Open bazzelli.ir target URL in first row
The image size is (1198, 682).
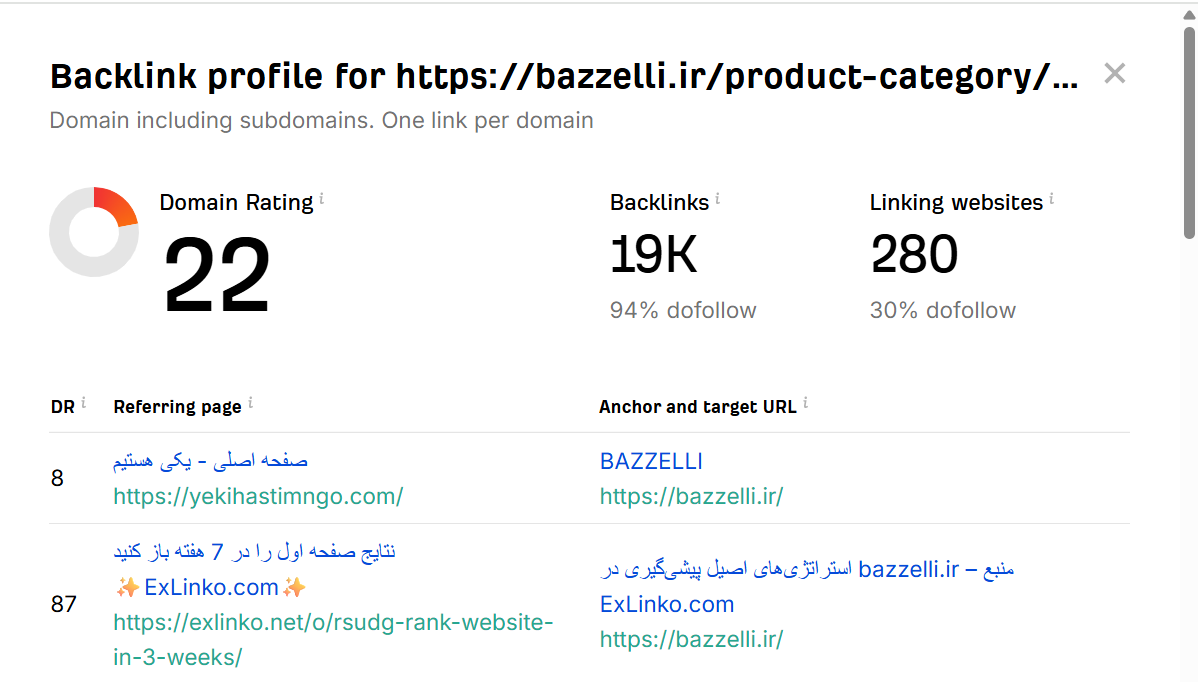[691, 496]
